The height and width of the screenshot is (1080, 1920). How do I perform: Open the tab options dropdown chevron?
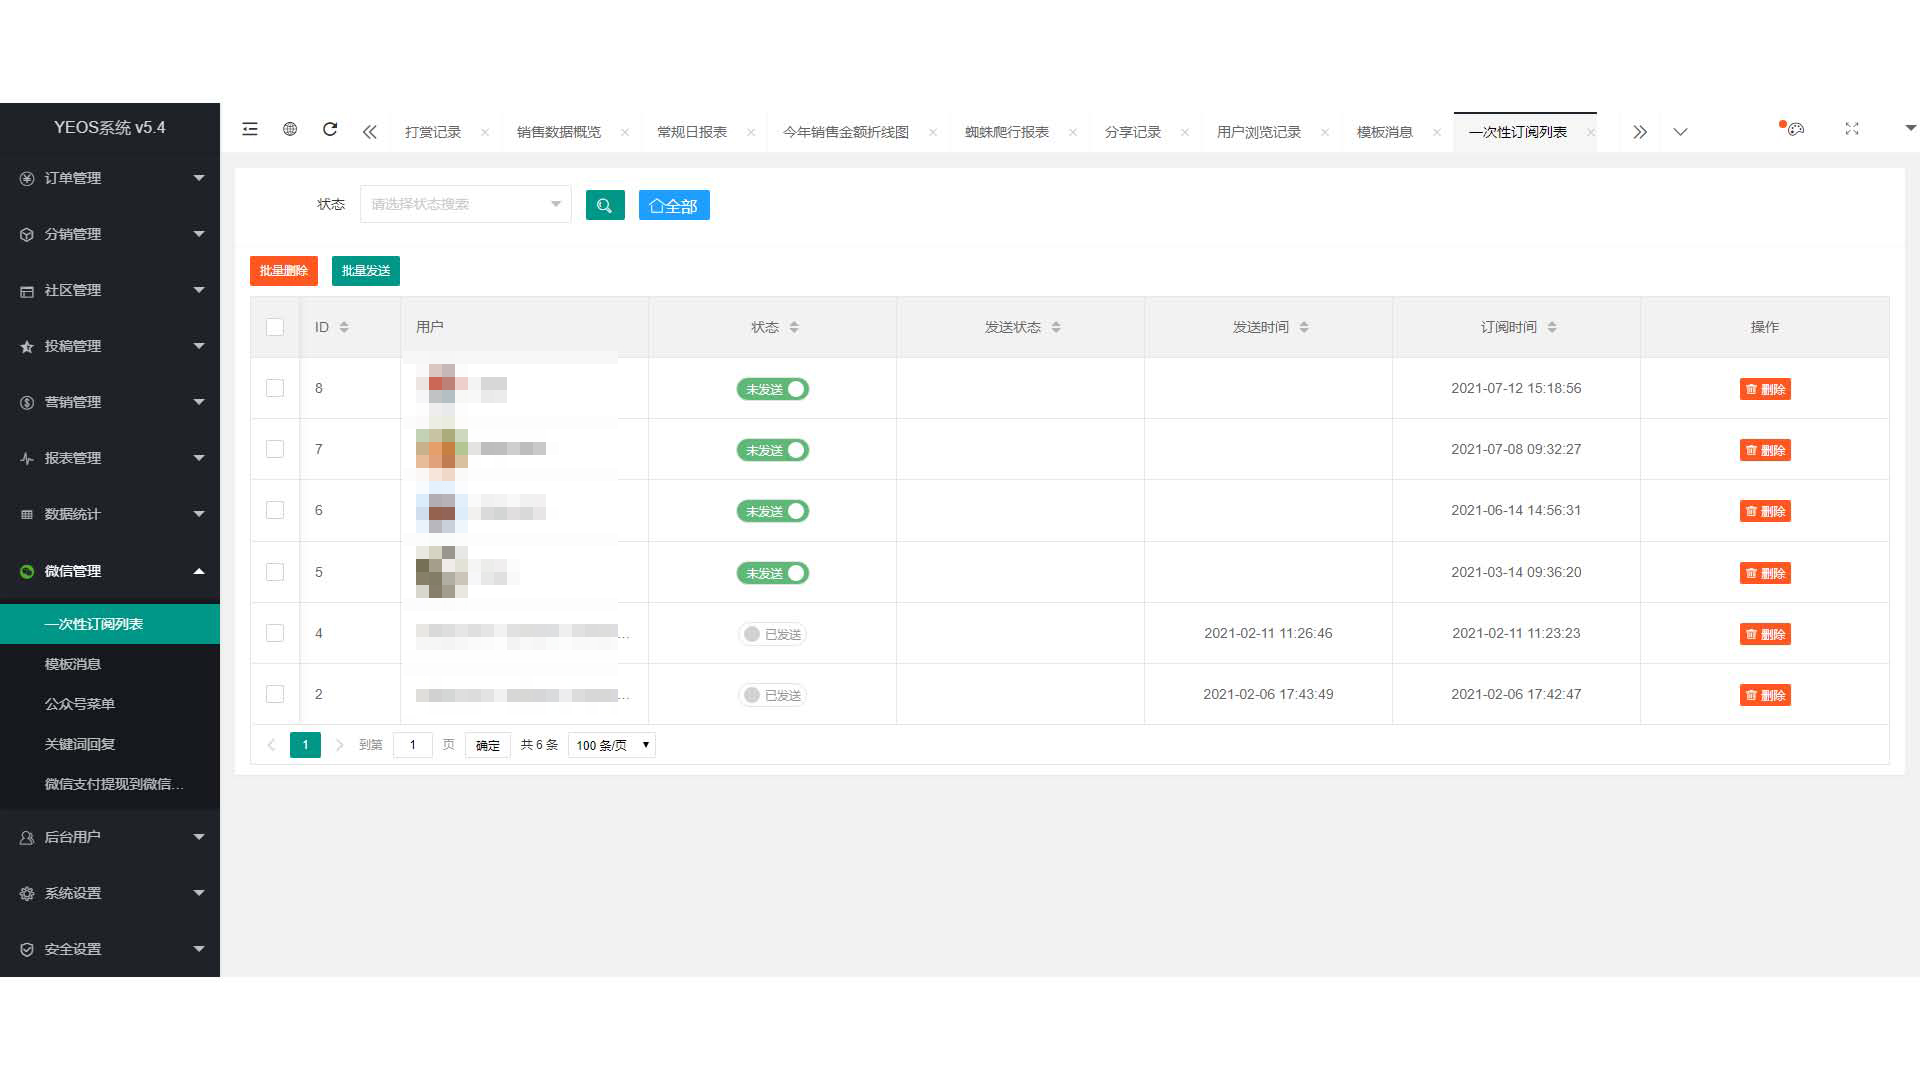tap(1680, 132)
